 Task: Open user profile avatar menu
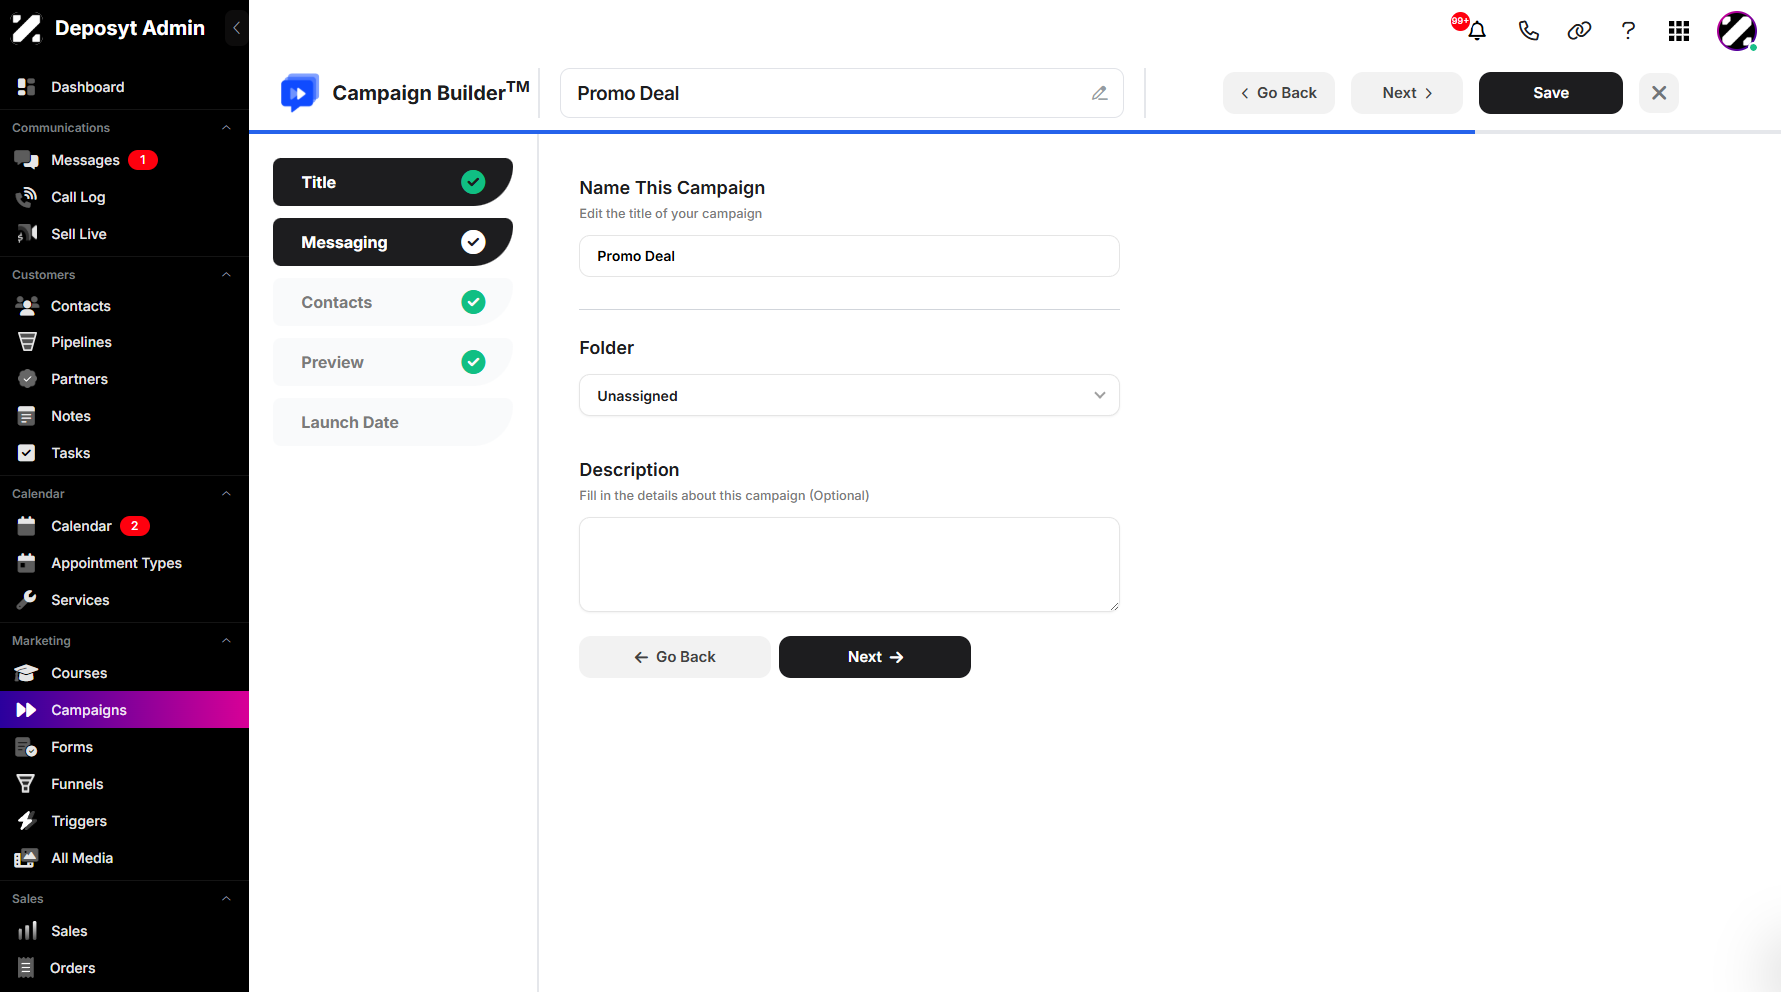pos(1737,31)
